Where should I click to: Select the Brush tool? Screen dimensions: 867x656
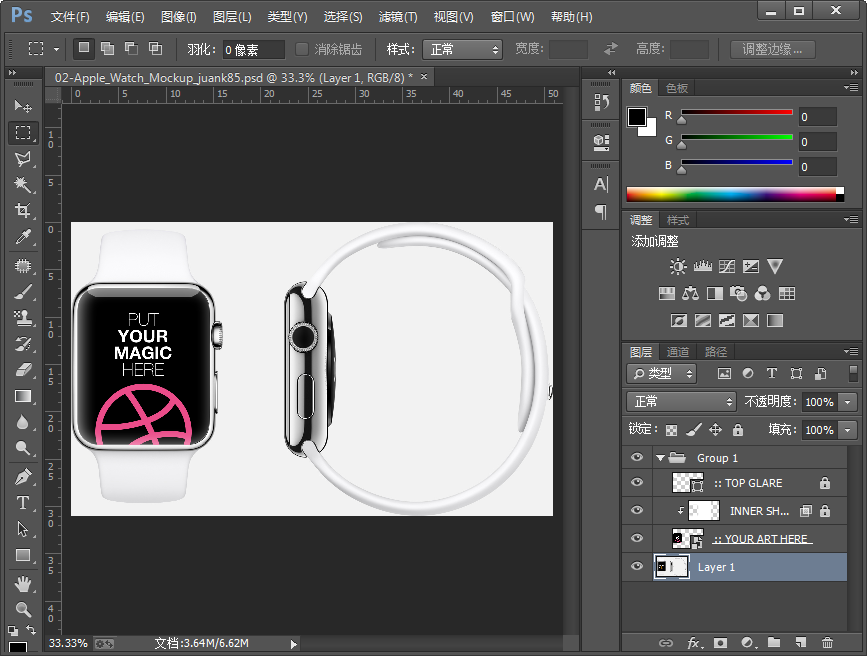(23, 291)
